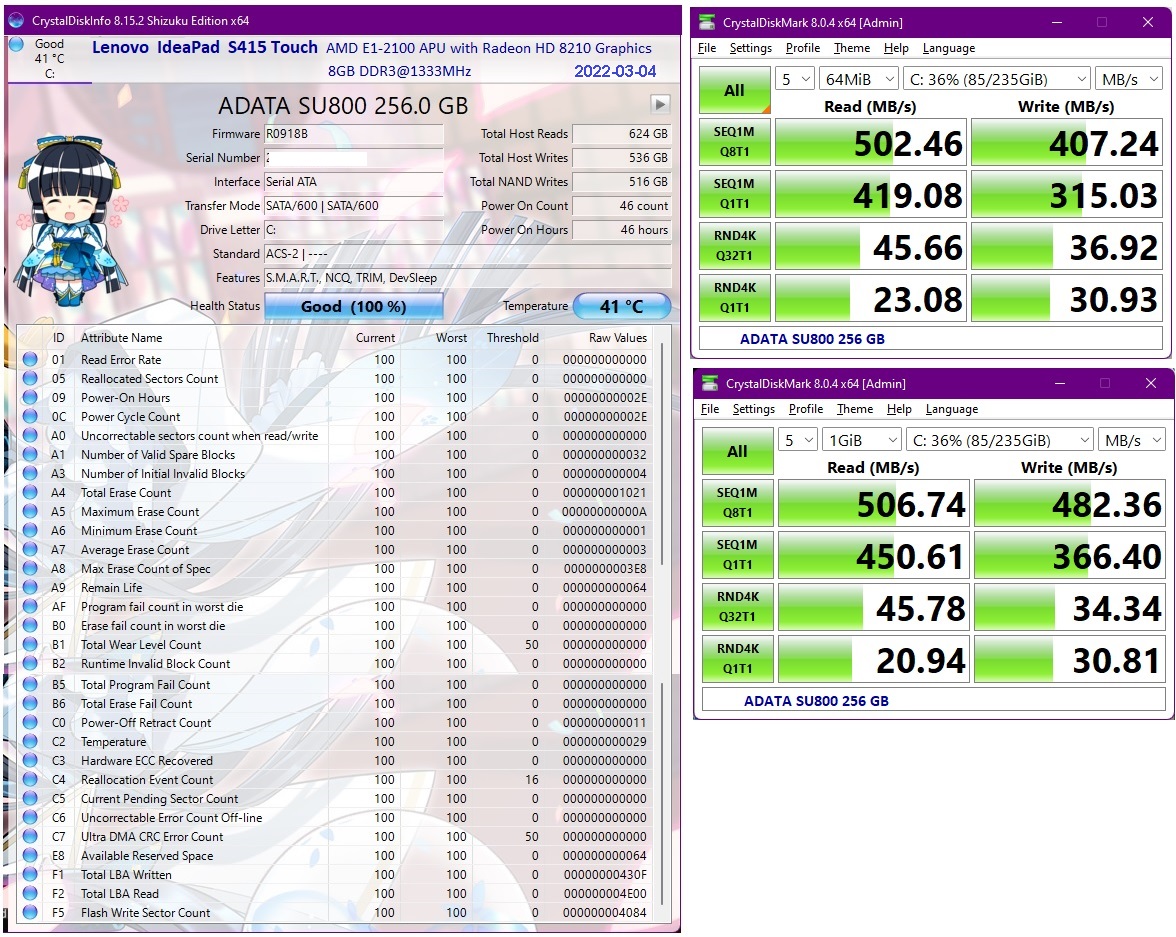1176x937 pixels.
Task: Click the status orb for Available Reserved Space
Action: tap(30, 855)
